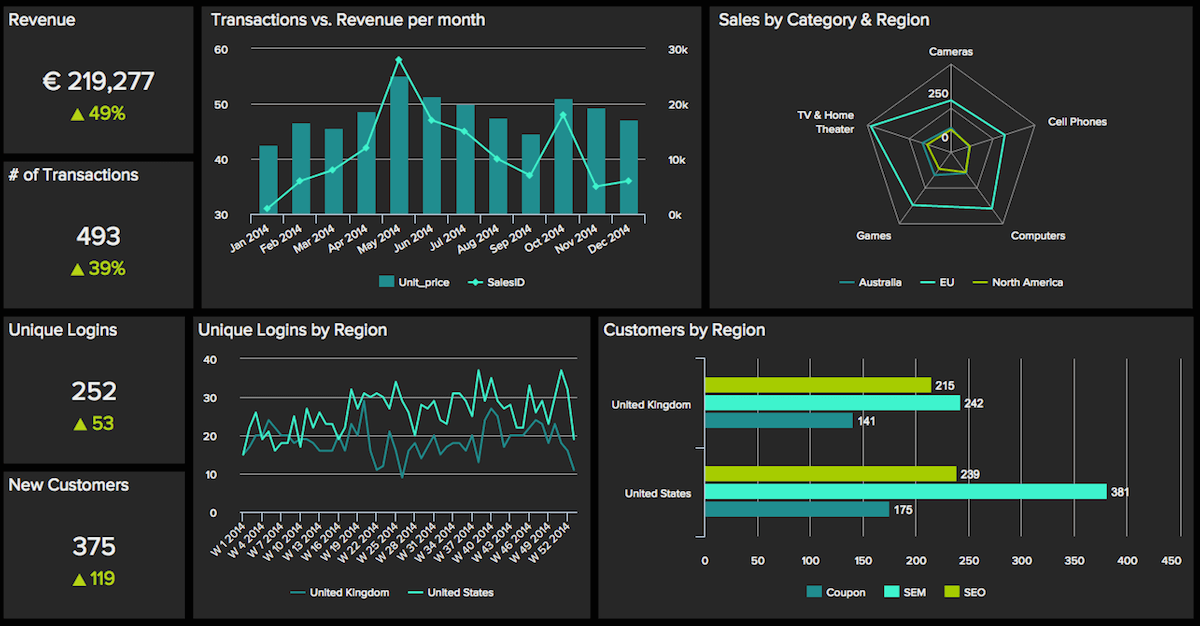Image resolution: width=1200 pixels, height=626 pixels.
Task: Click the € 219,277 revenue figure
Action: click(x=98, y=82)
